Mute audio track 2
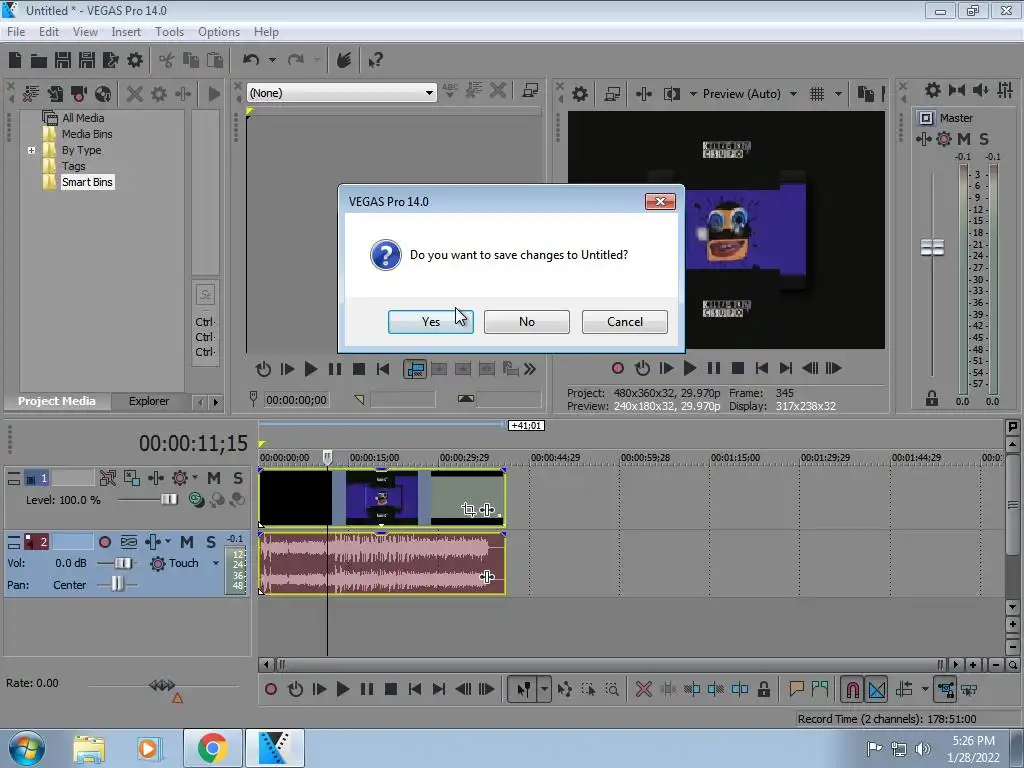Viewport: 1024px width, 768px height. 187,542
